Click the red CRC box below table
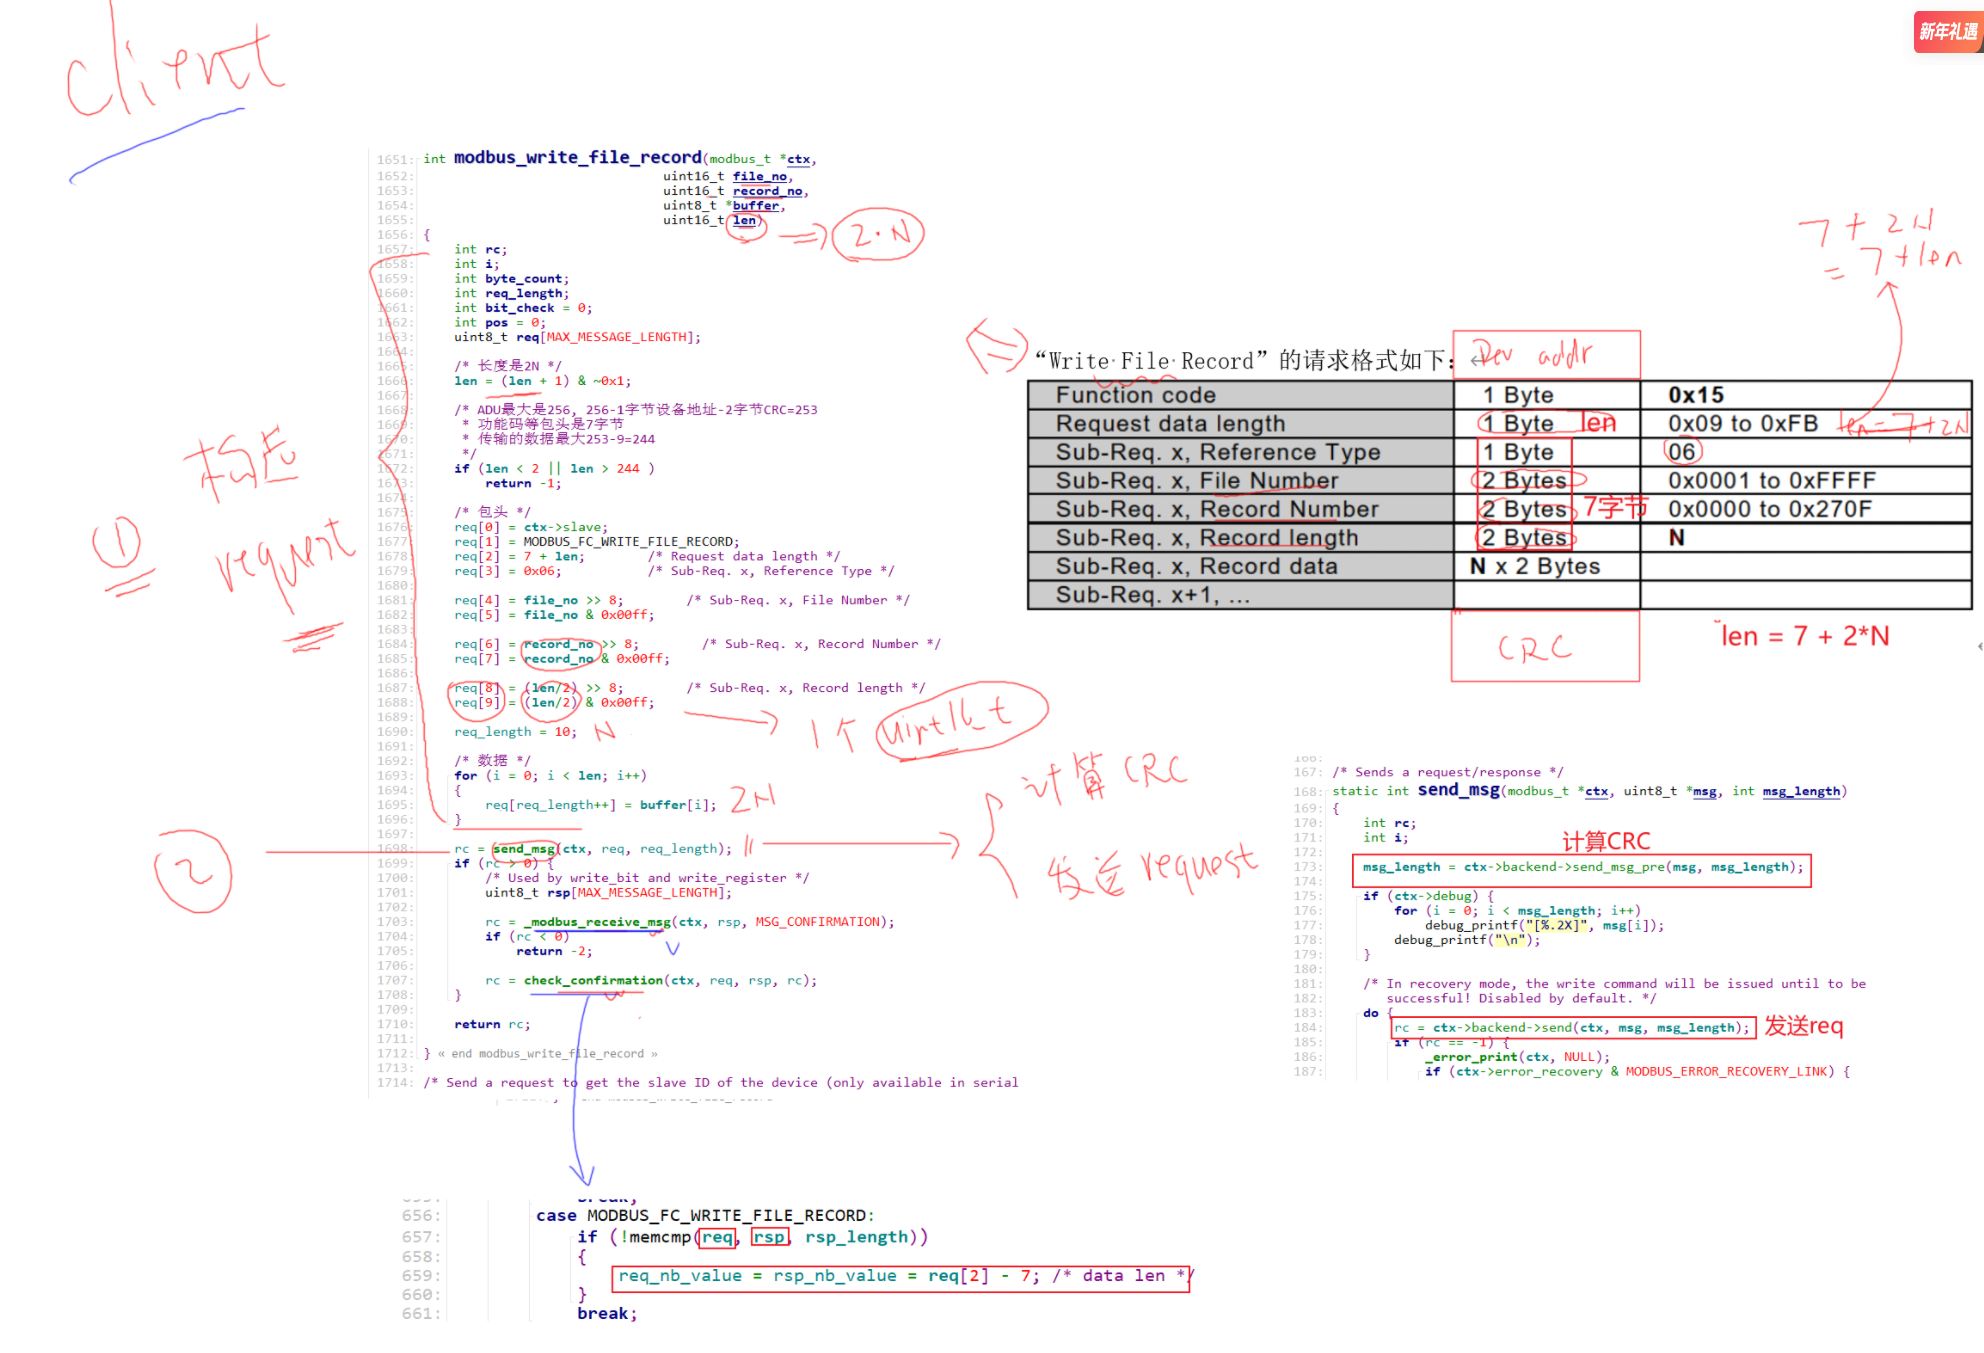1984x1353 pixels. (x=1544, y=647)
